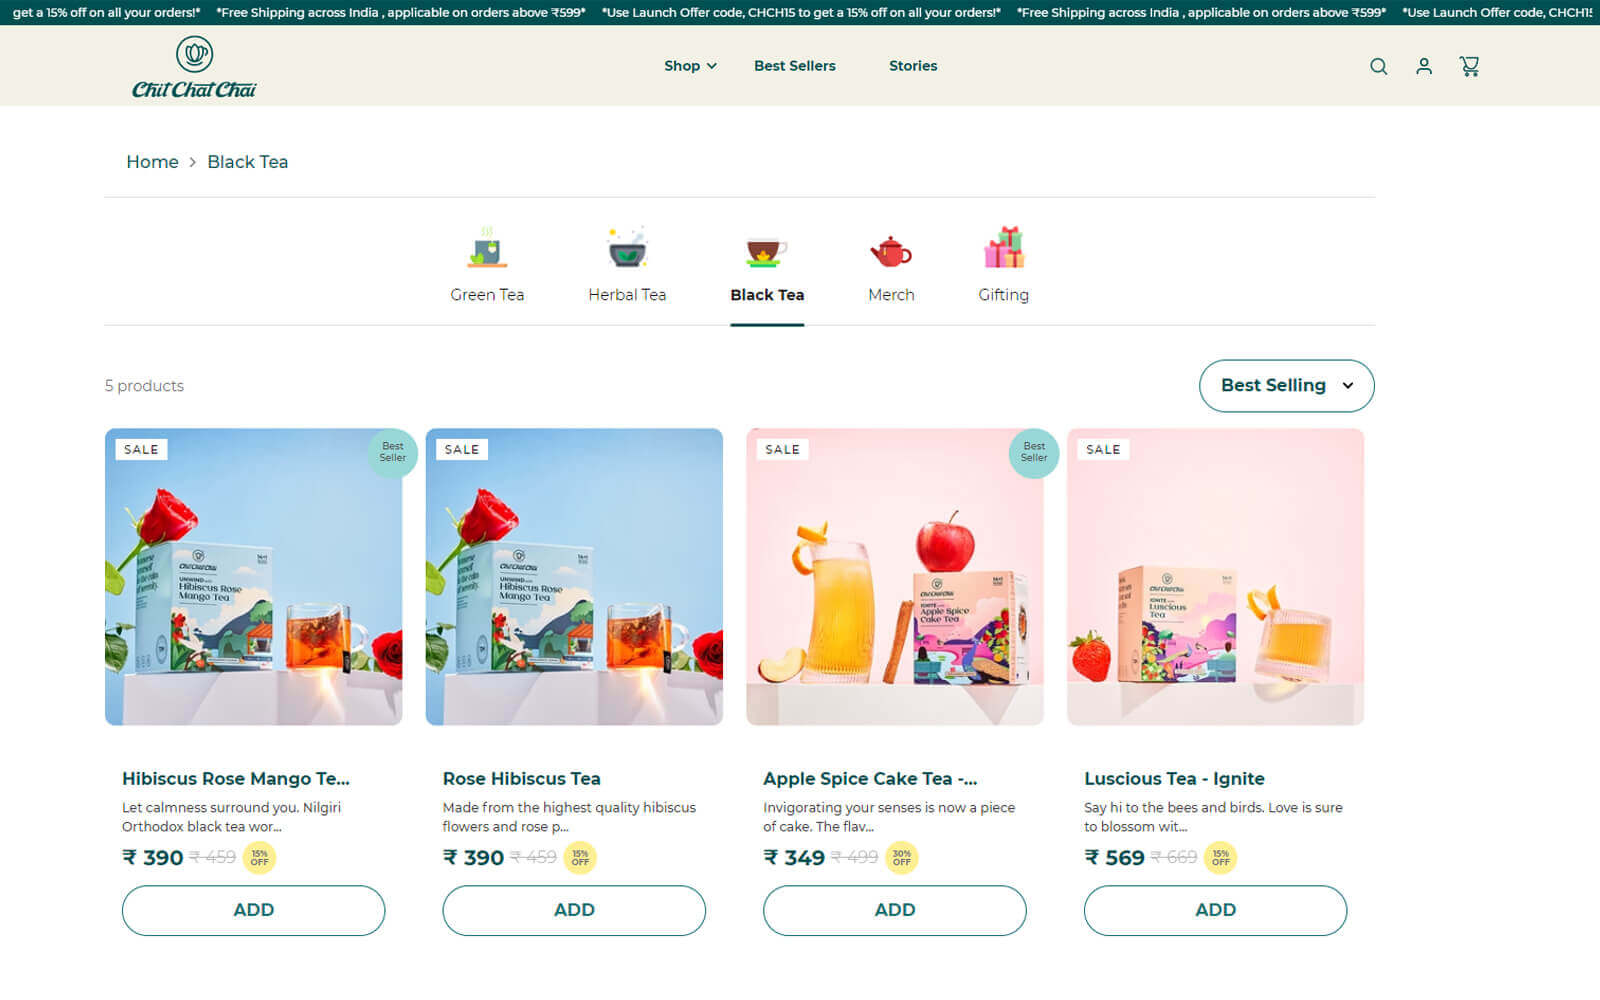1600x1000 pixels.
Task: Click the Chit Chat Chai logo
Action: click(x=194, y=68)
